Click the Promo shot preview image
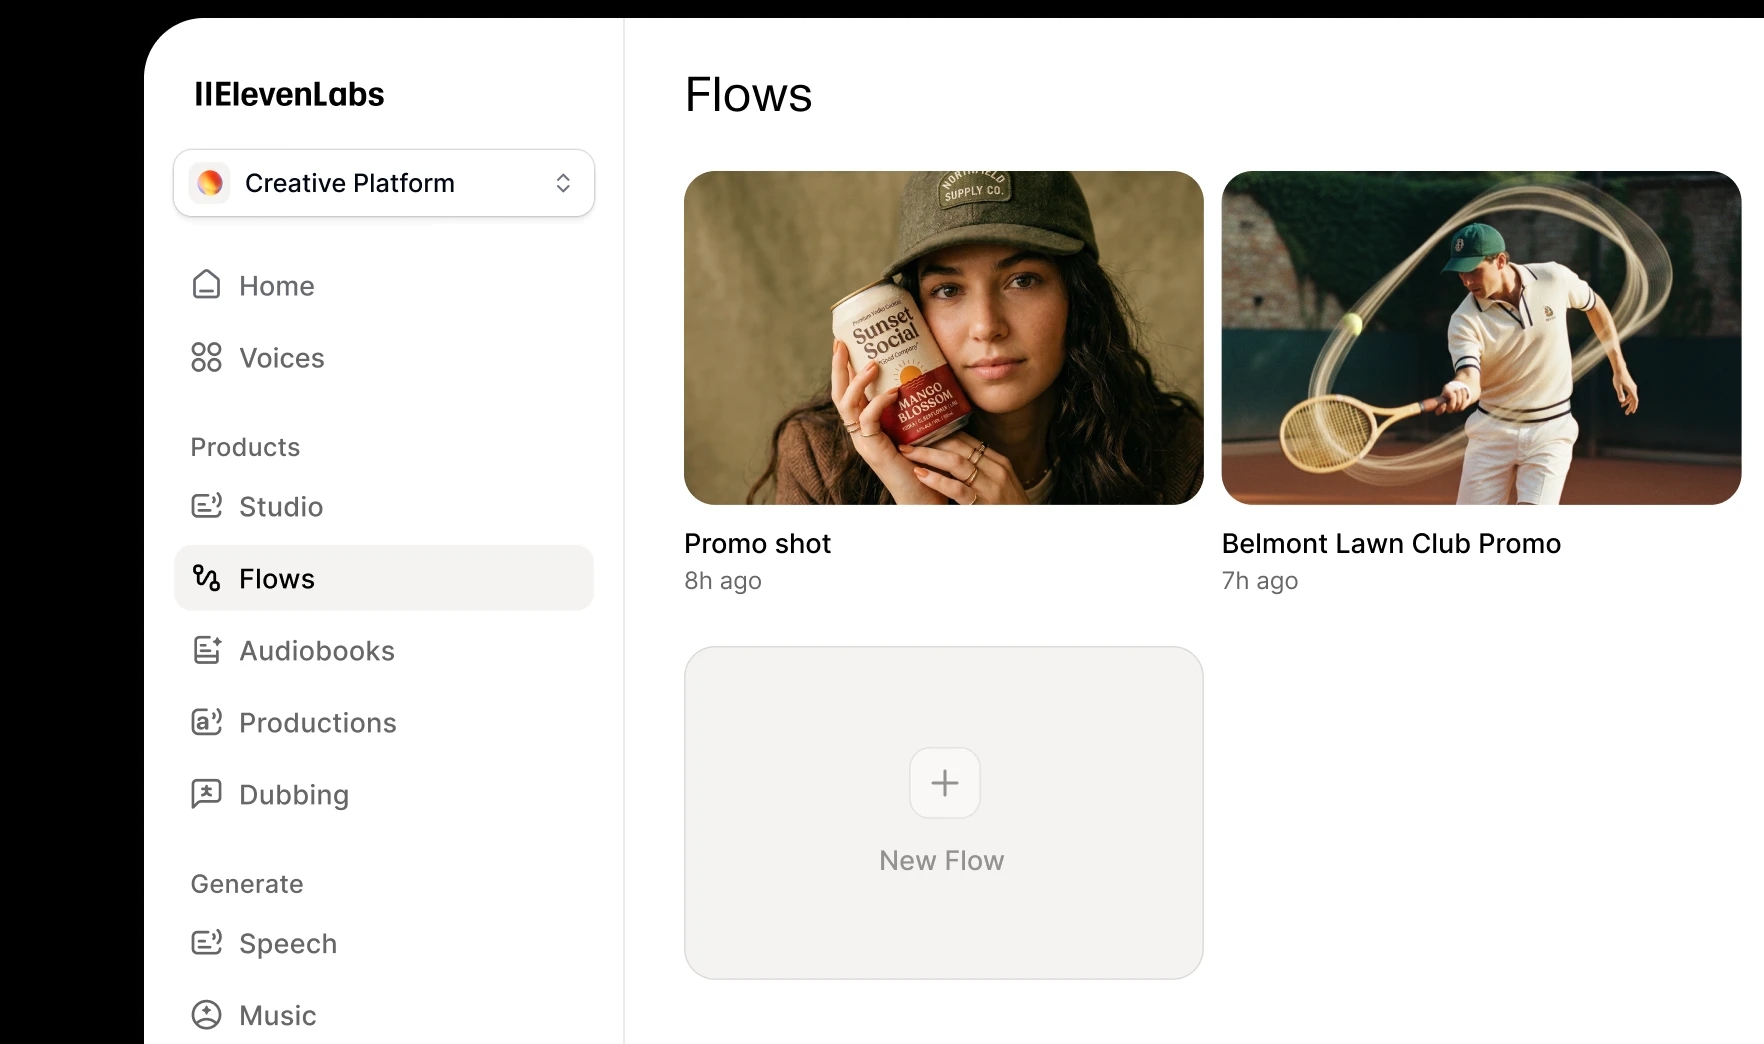The image size is (1764, 1044). tap(942, 337)
